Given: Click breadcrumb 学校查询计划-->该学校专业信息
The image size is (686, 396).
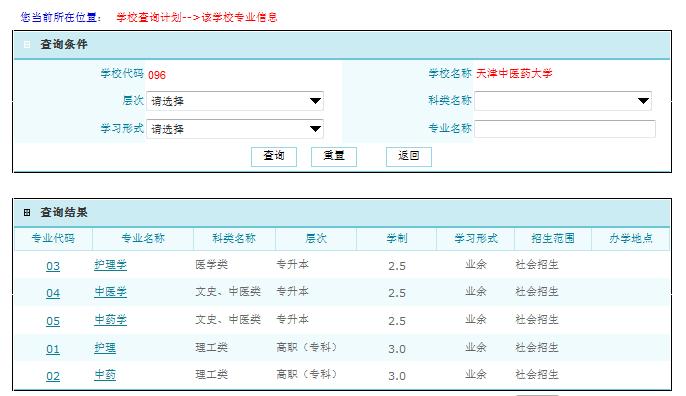Looking at the screenshot, I should click(x=196, y=18).
